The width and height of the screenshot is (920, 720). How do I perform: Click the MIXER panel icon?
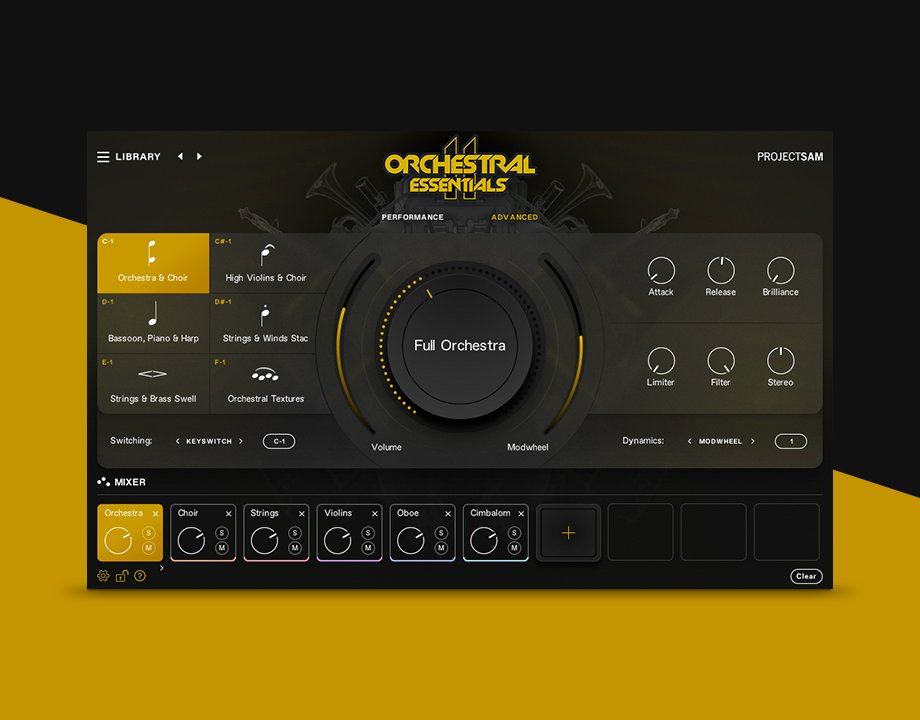[103, 482]
